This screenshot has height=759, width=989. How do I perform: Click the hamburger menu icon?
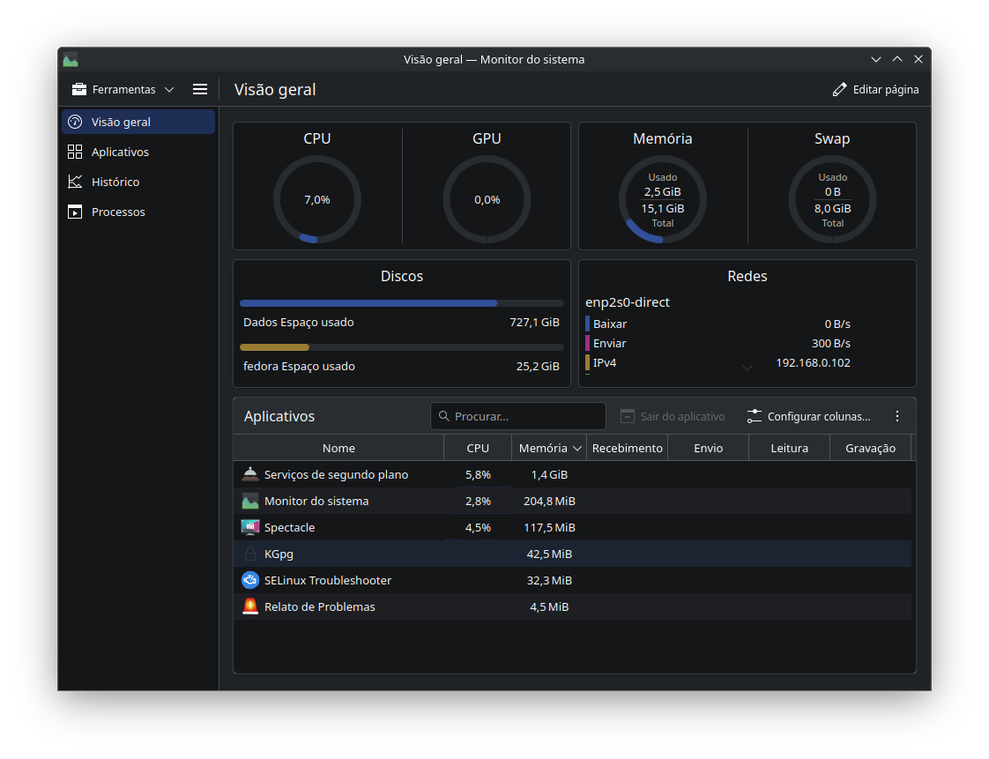(200, 90)
